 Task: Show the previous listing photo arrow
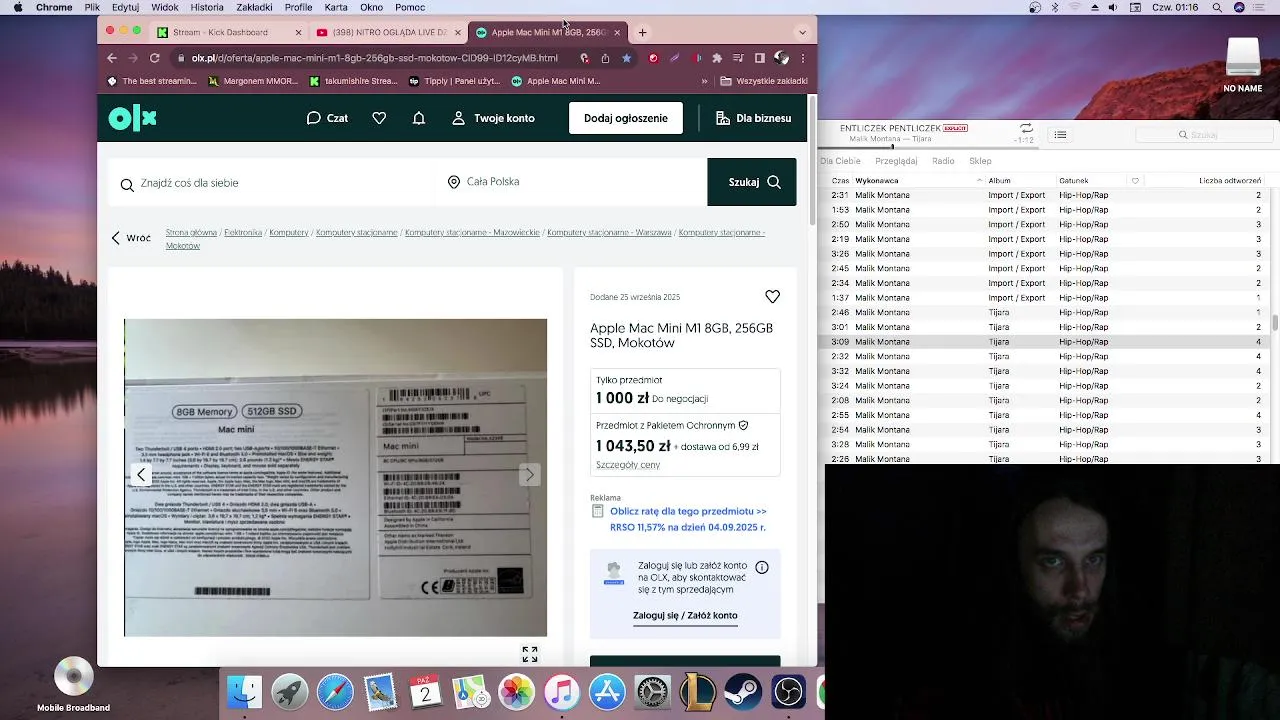click(142, 475)
